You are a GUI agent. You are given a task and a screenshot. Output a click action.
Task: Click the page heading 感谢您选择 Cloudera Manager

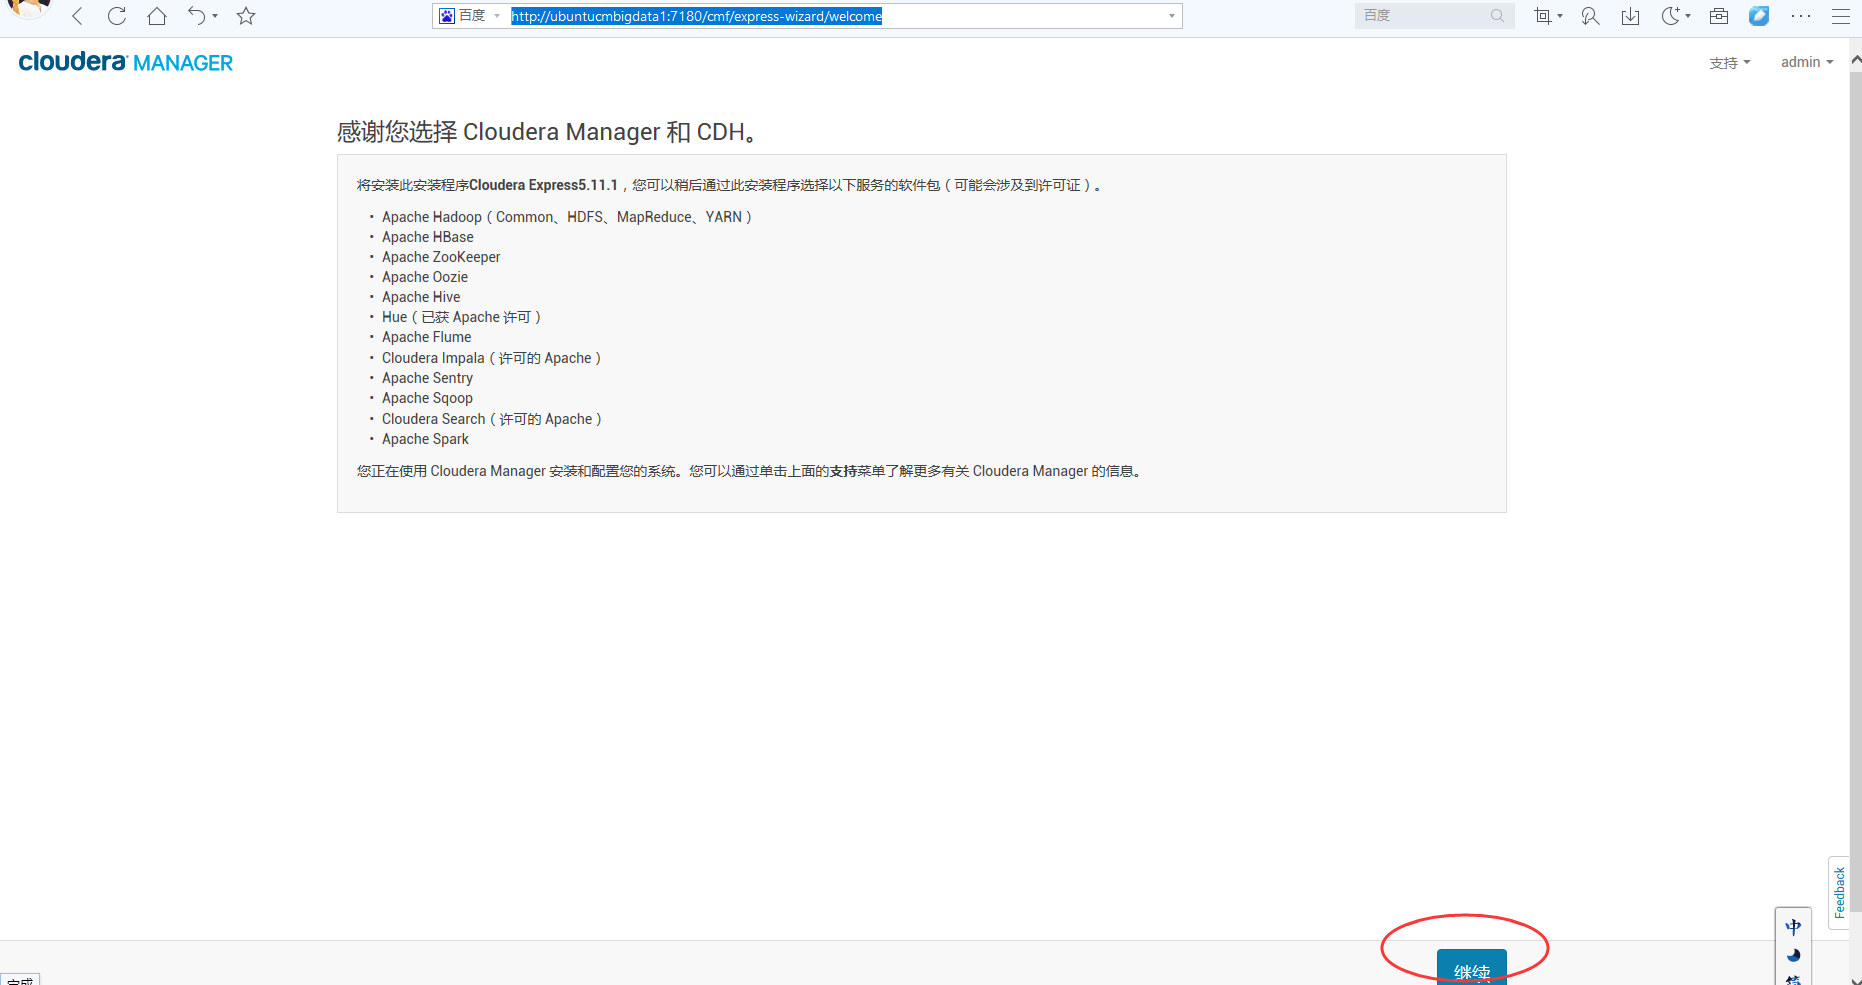[x=548, y=132]
